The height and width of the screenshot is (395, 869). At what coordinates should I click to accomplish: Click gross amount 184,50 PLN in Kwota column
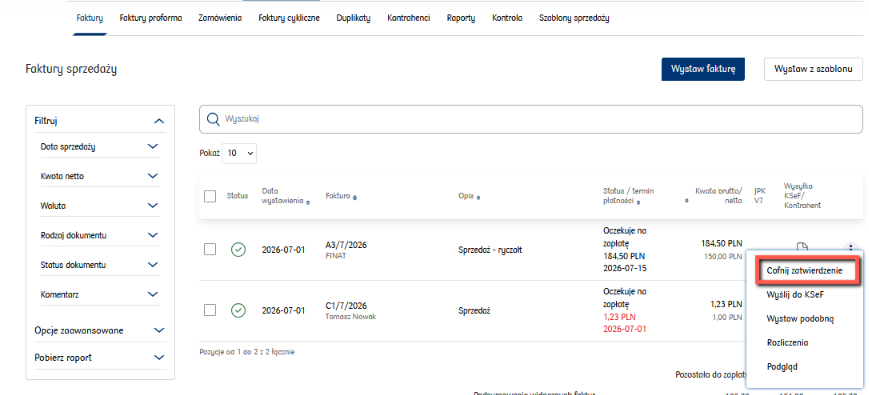[x=721, y=243]
